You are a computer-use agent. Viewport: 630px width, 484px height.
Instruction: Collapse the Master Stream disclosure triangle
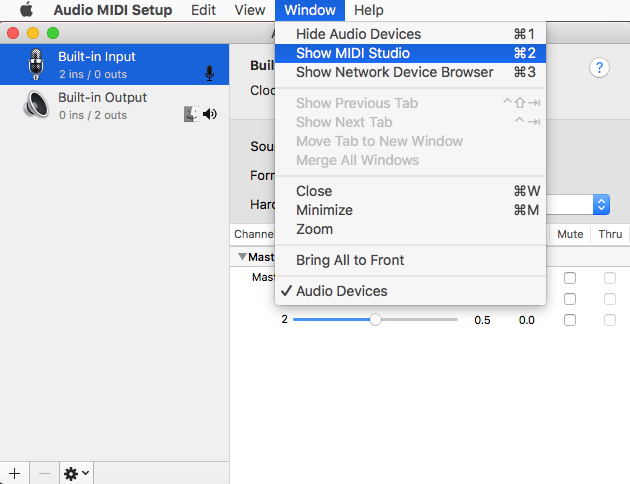[242, 256]
